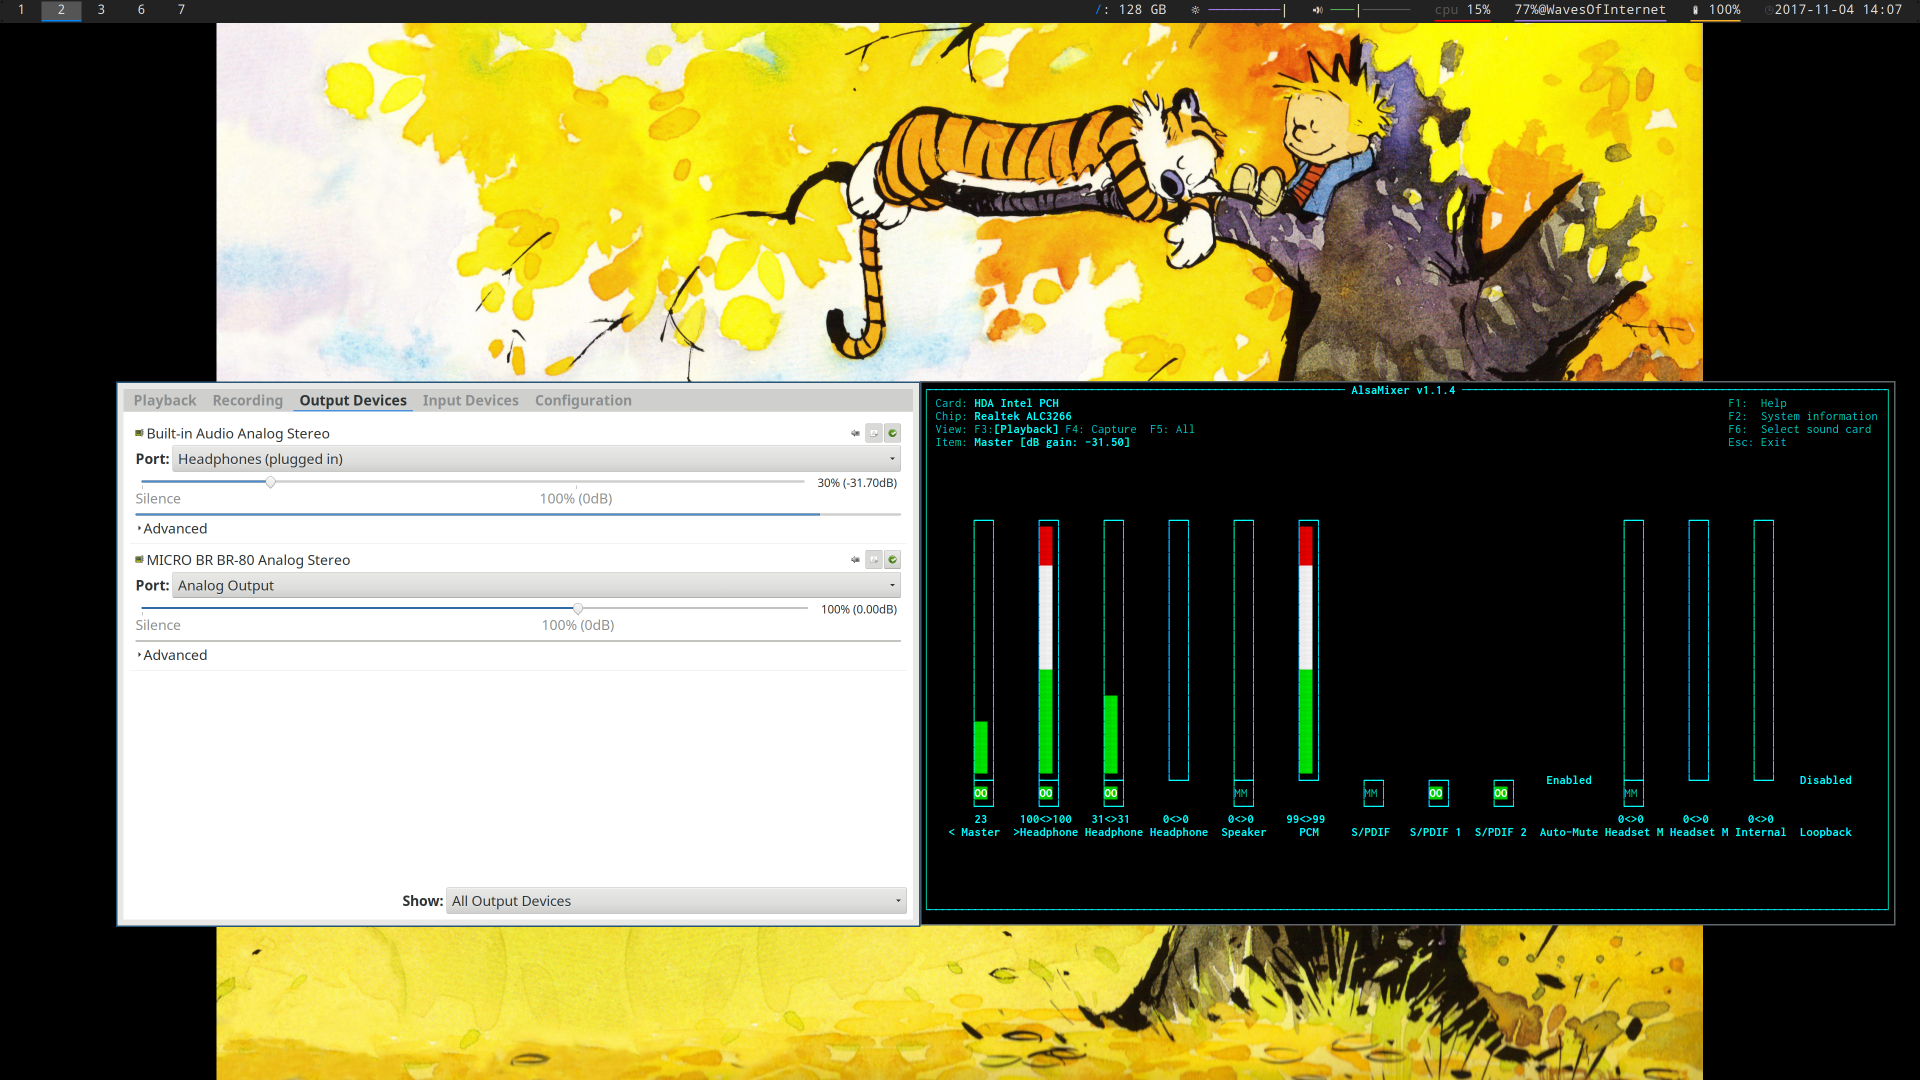This screenshot has height=1080, width=1920.
Task: Set Built-in Audio Analog Stereo as fallback
Action: [x=893, y=433]
